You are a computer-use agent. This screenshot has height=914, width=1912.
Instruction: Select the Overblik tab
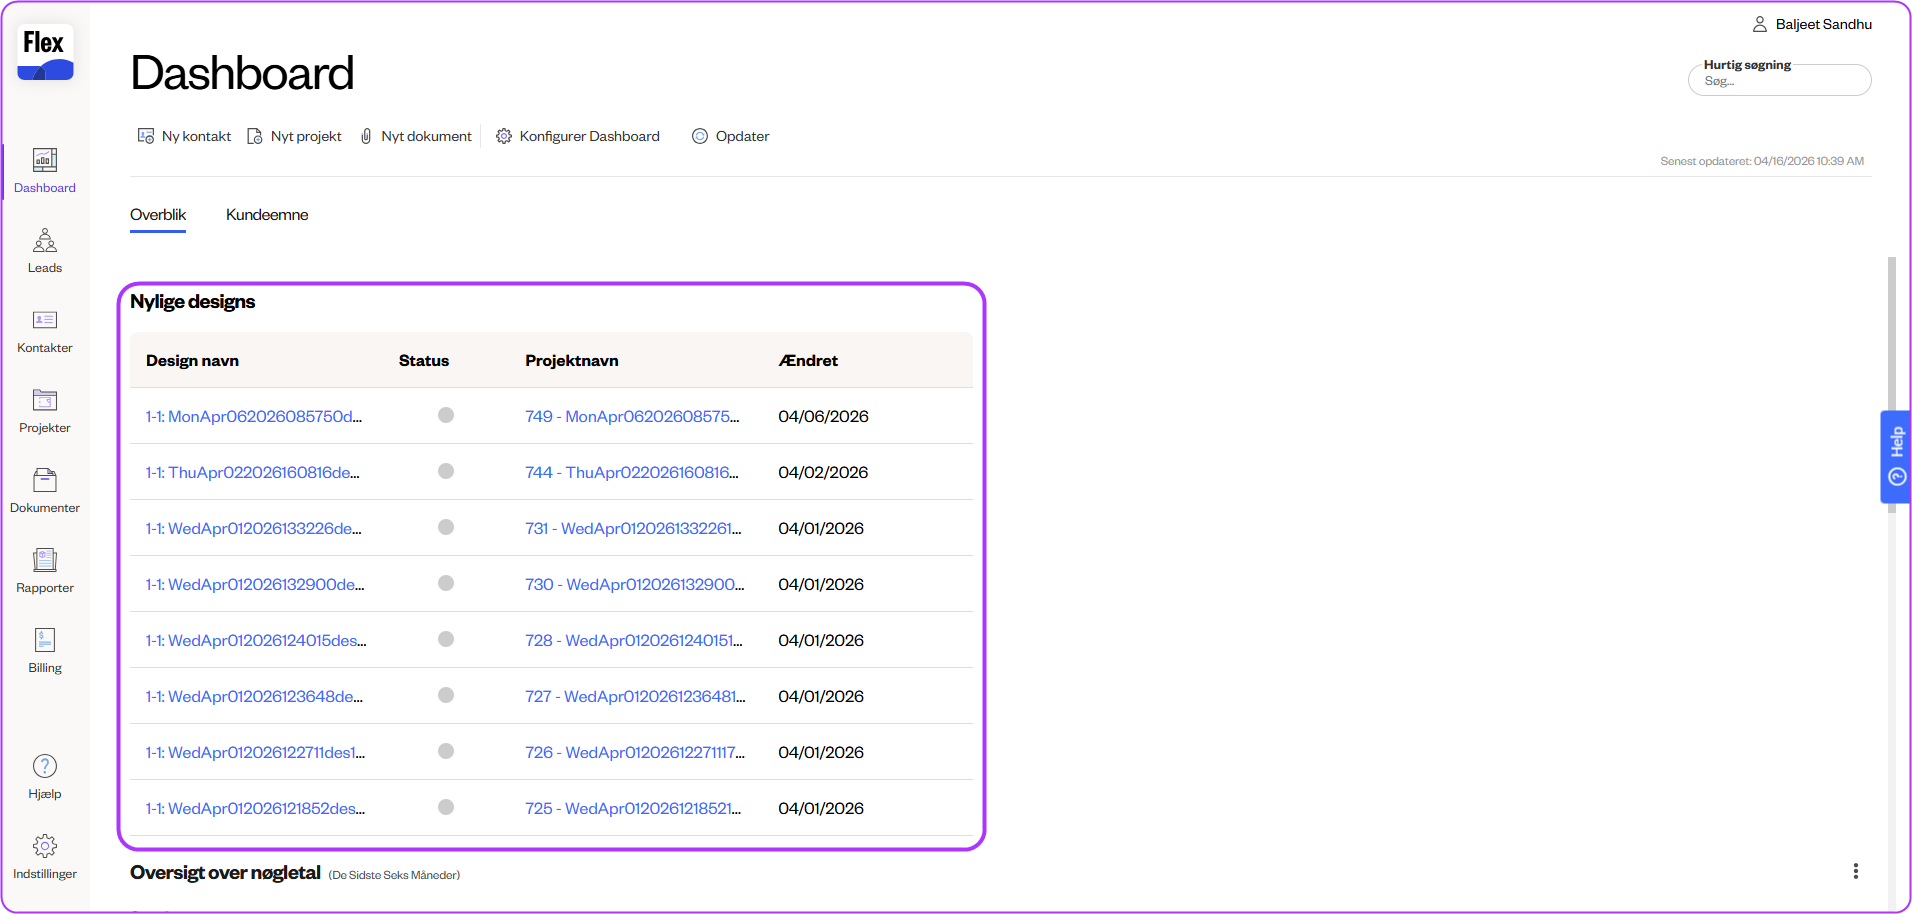158,215
